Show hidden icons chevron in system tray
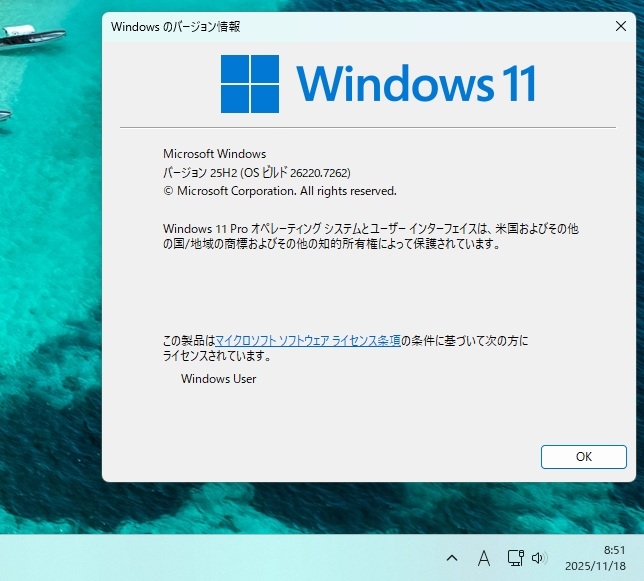This screenshot has height=581, width=644. tap(452, 558)
